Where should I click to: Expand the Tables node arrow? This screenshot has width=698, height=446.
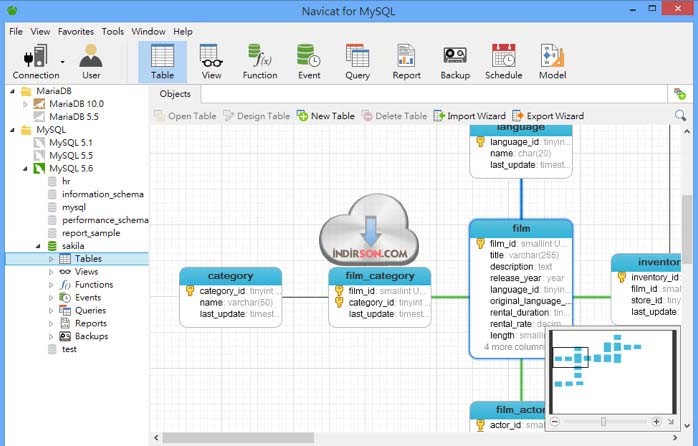51,259
